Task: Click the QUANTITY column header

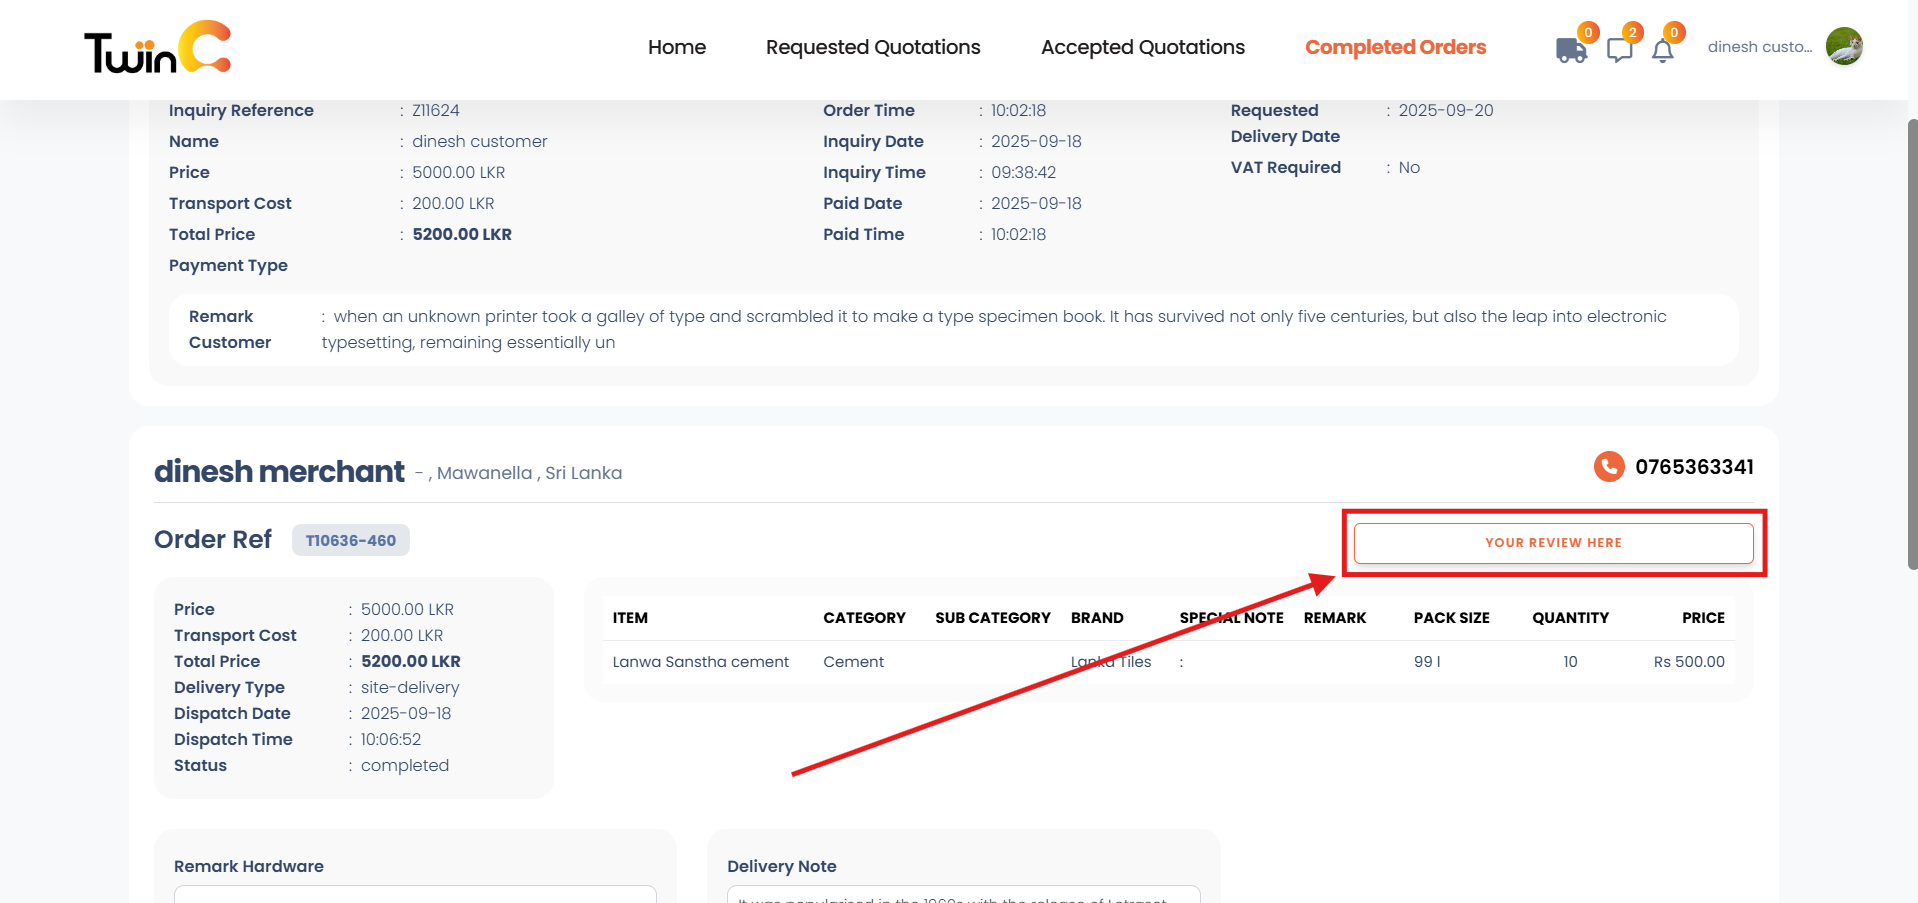Action: (1570, 618)
